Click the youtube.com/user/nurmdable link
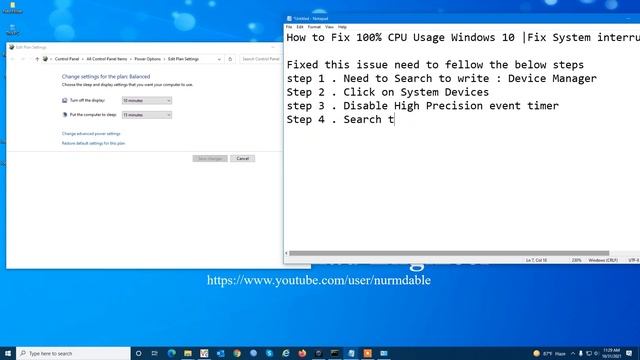This screenshot has height=360, width=640. (319, 280)
